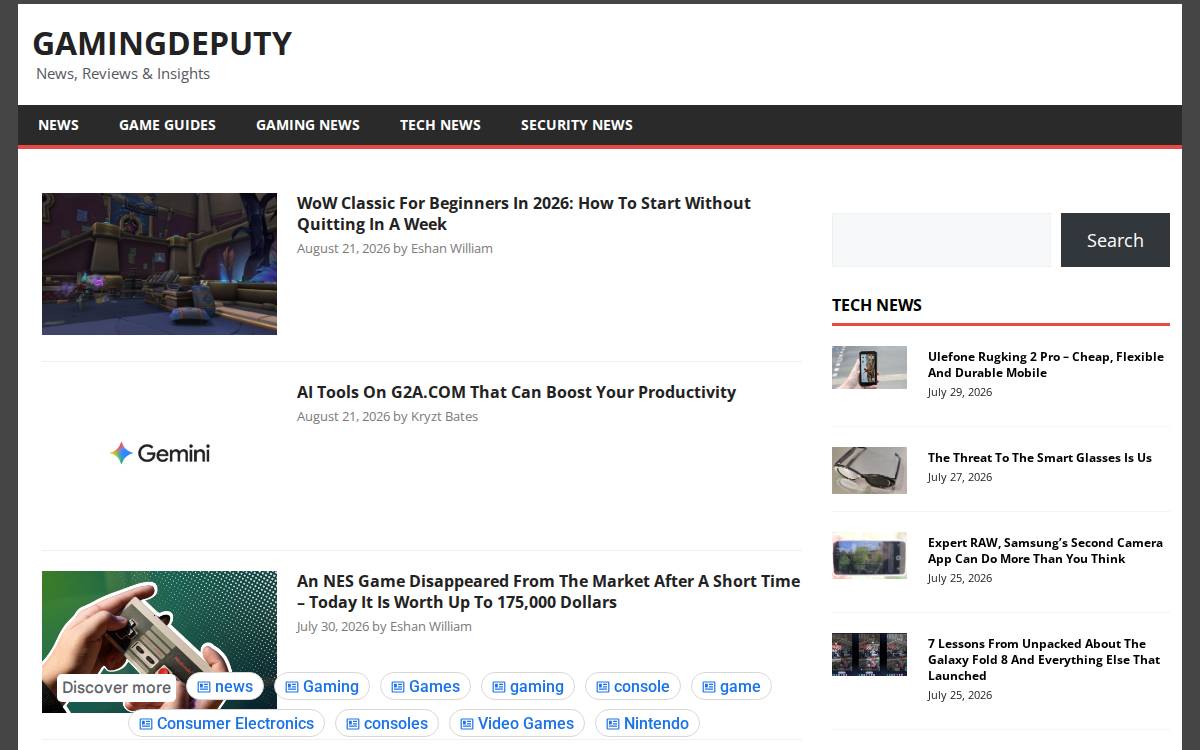This screenshot has width=1200, height=750.
Task: Select the Video Games chip
Action: 517,723
